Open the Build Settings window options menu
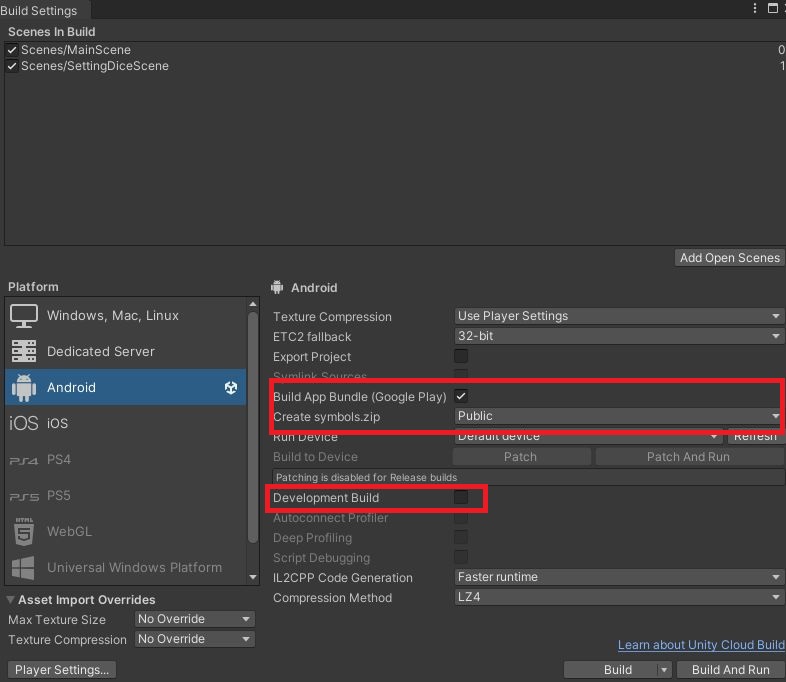The height and width of the screenshot is (682, 786). (x=755, y=8)
